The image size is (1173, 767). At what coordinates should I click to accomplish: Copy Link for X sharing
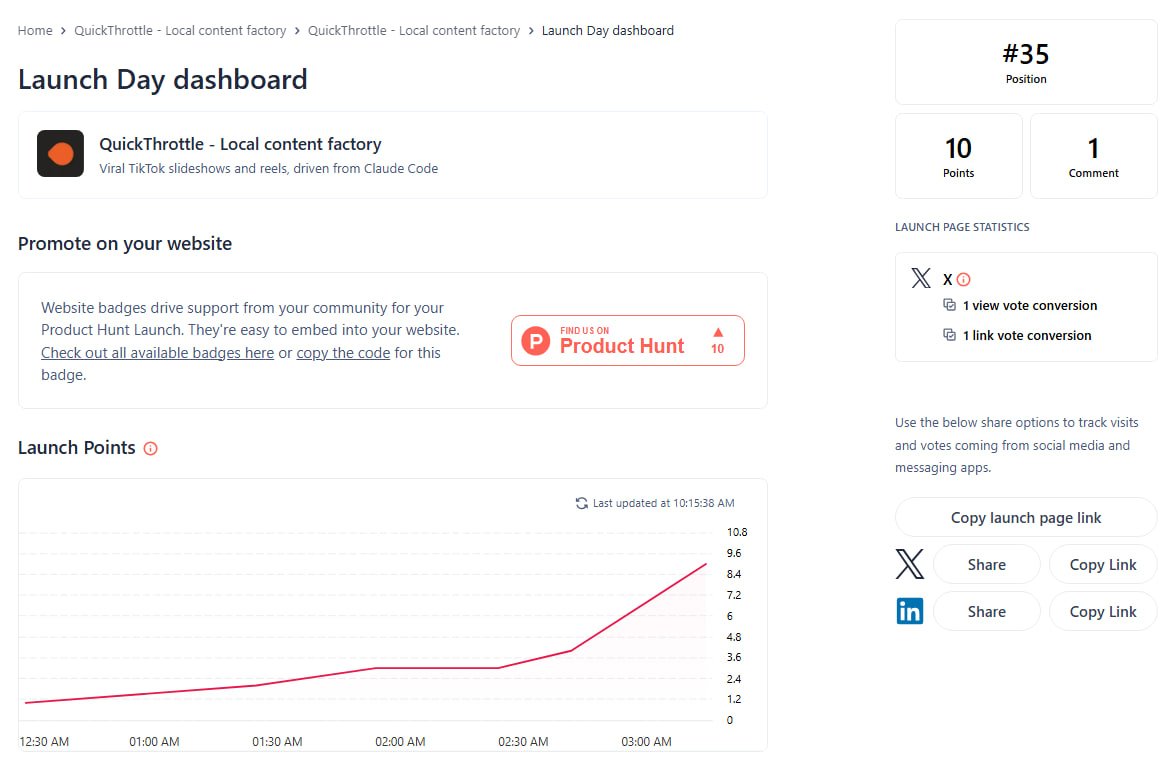(1103, 564)
